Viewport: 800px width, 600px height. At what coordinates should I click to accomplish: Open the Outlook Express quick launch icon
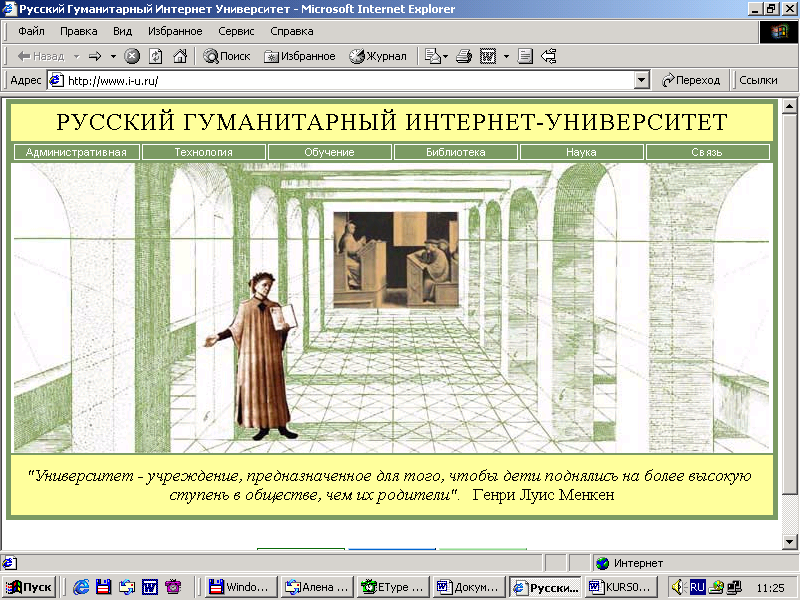point(127,587)
